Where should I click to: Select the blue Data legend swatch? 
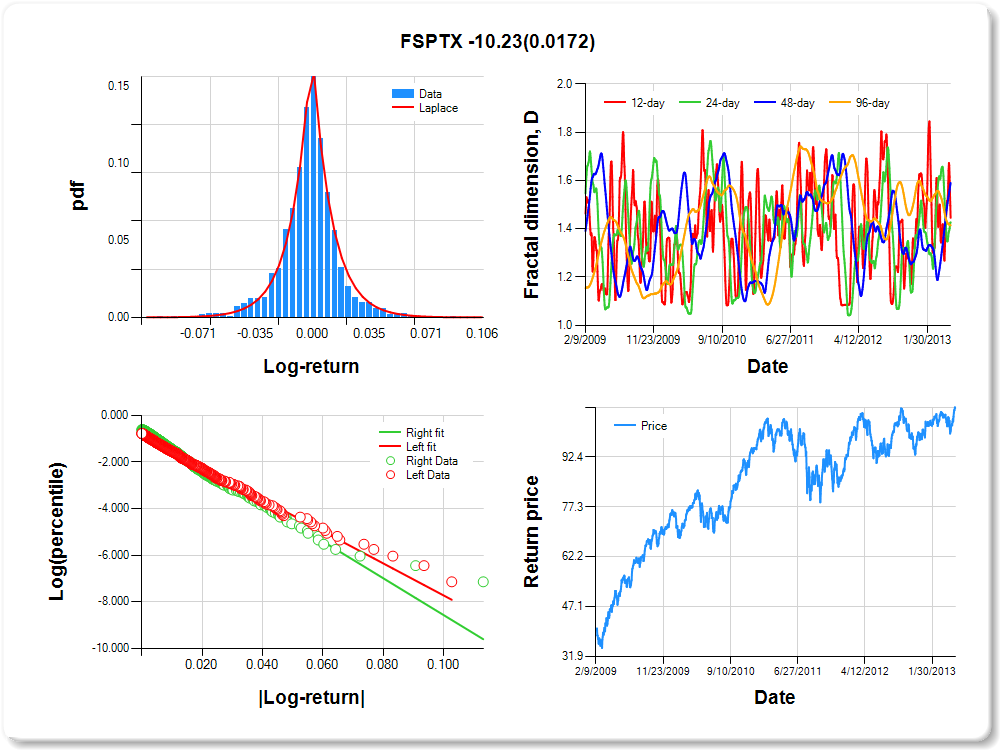tap(402, 94)
